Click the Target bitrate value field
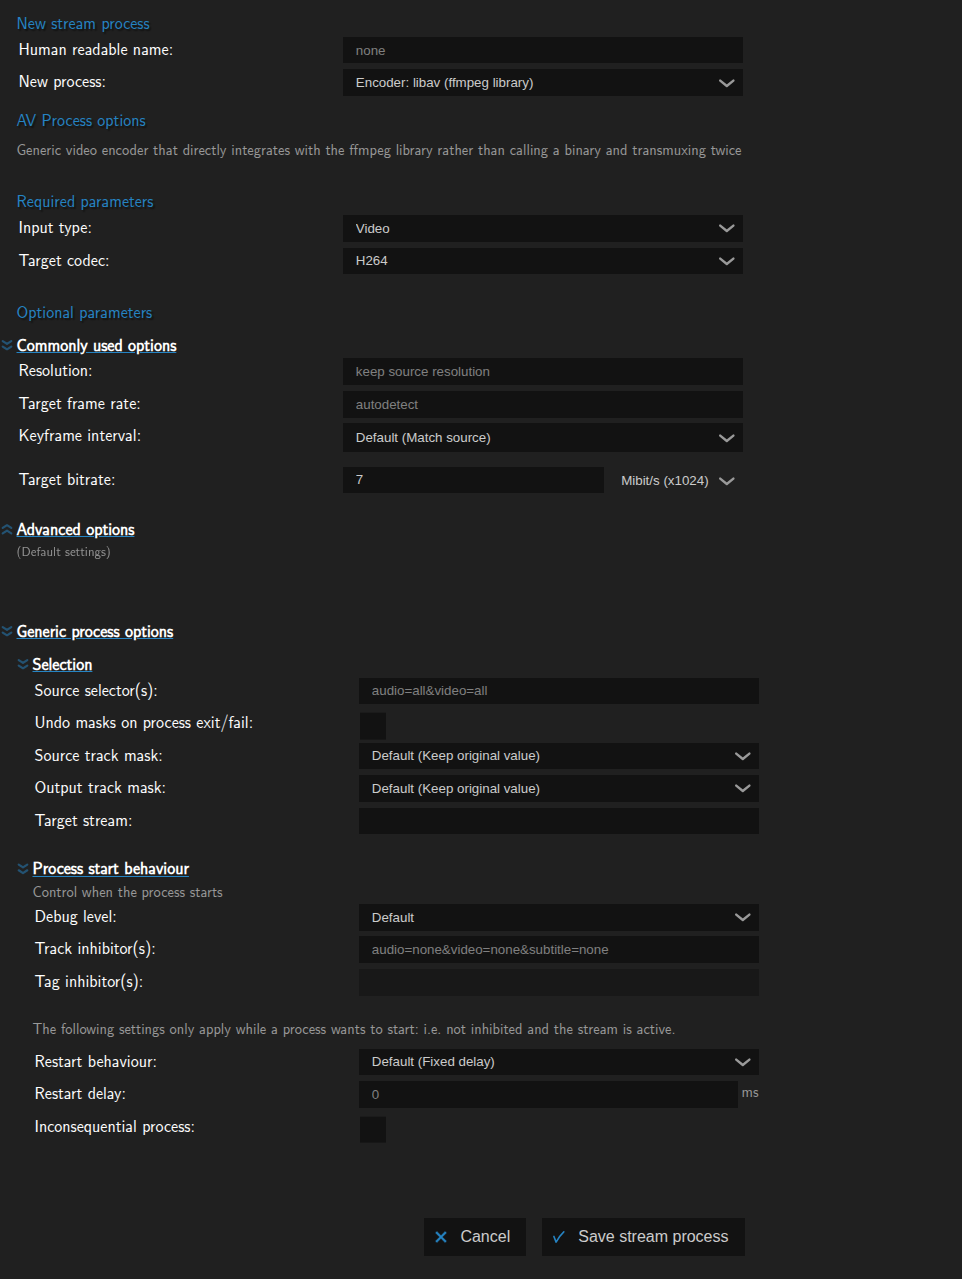Screen dimensions: 962x1279 (473, 480)
